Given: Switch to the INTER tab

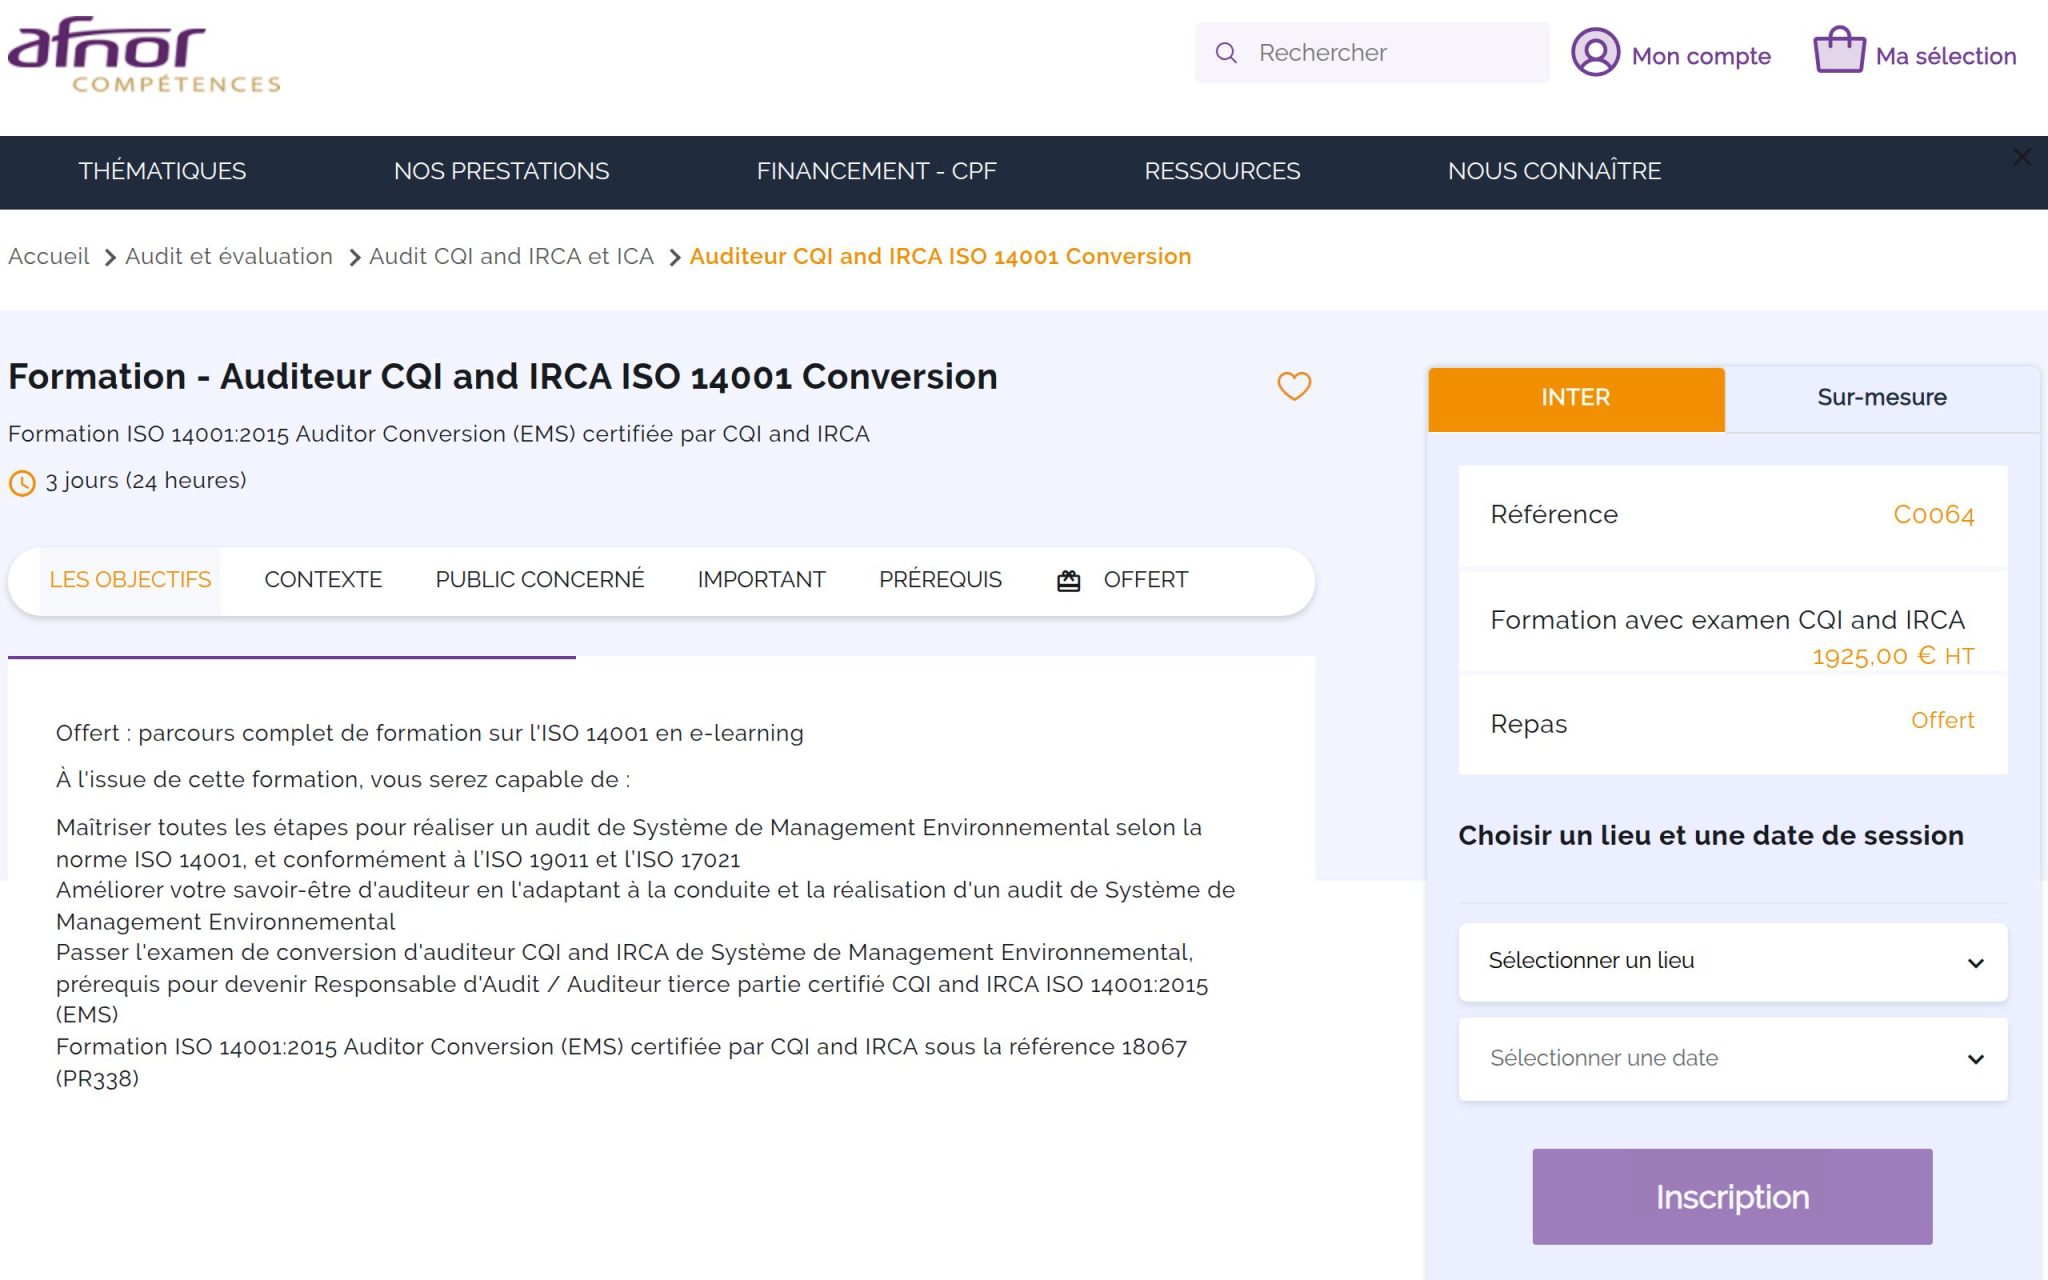Looking at the screenshot, I should coord(1576,399).
